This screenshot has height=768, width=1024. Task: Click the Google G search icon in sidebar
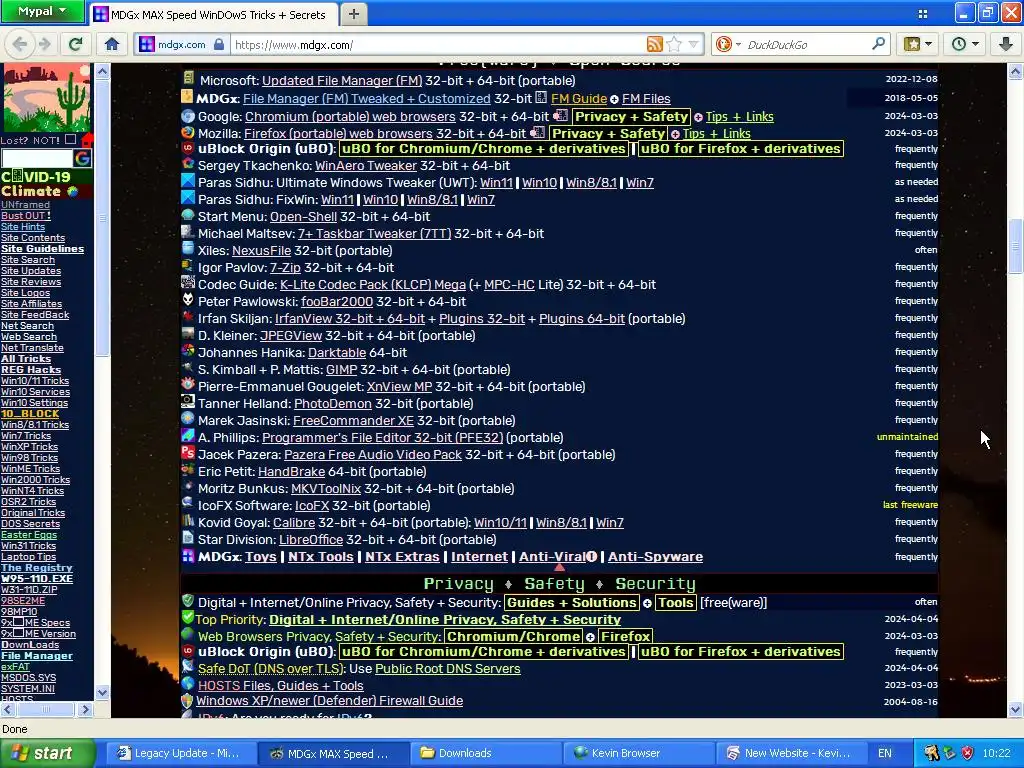click(82, 158)
